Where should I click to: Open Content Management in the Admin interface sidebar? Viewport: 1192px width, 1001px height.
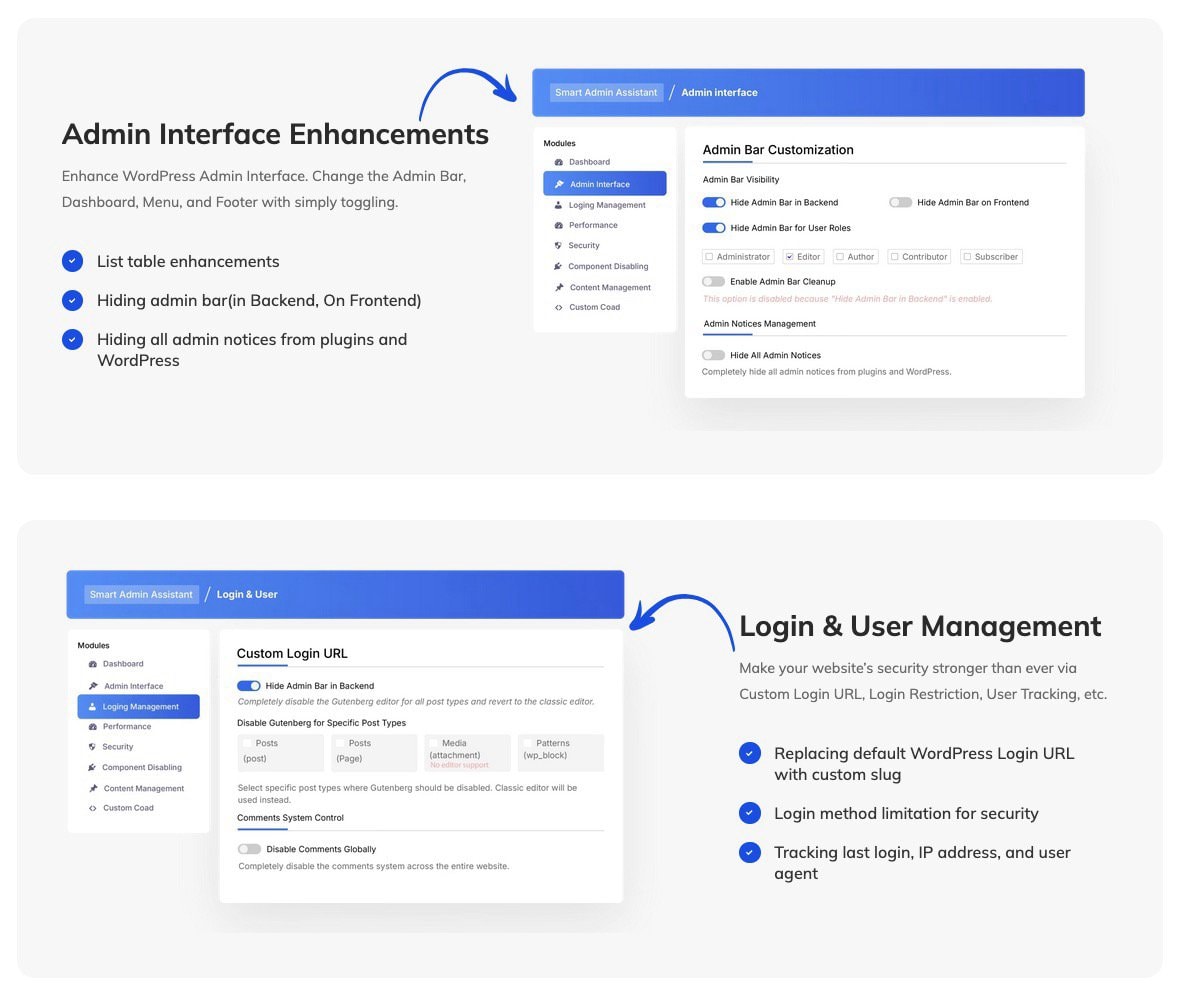pyautogui.click(x=609, y=288)
